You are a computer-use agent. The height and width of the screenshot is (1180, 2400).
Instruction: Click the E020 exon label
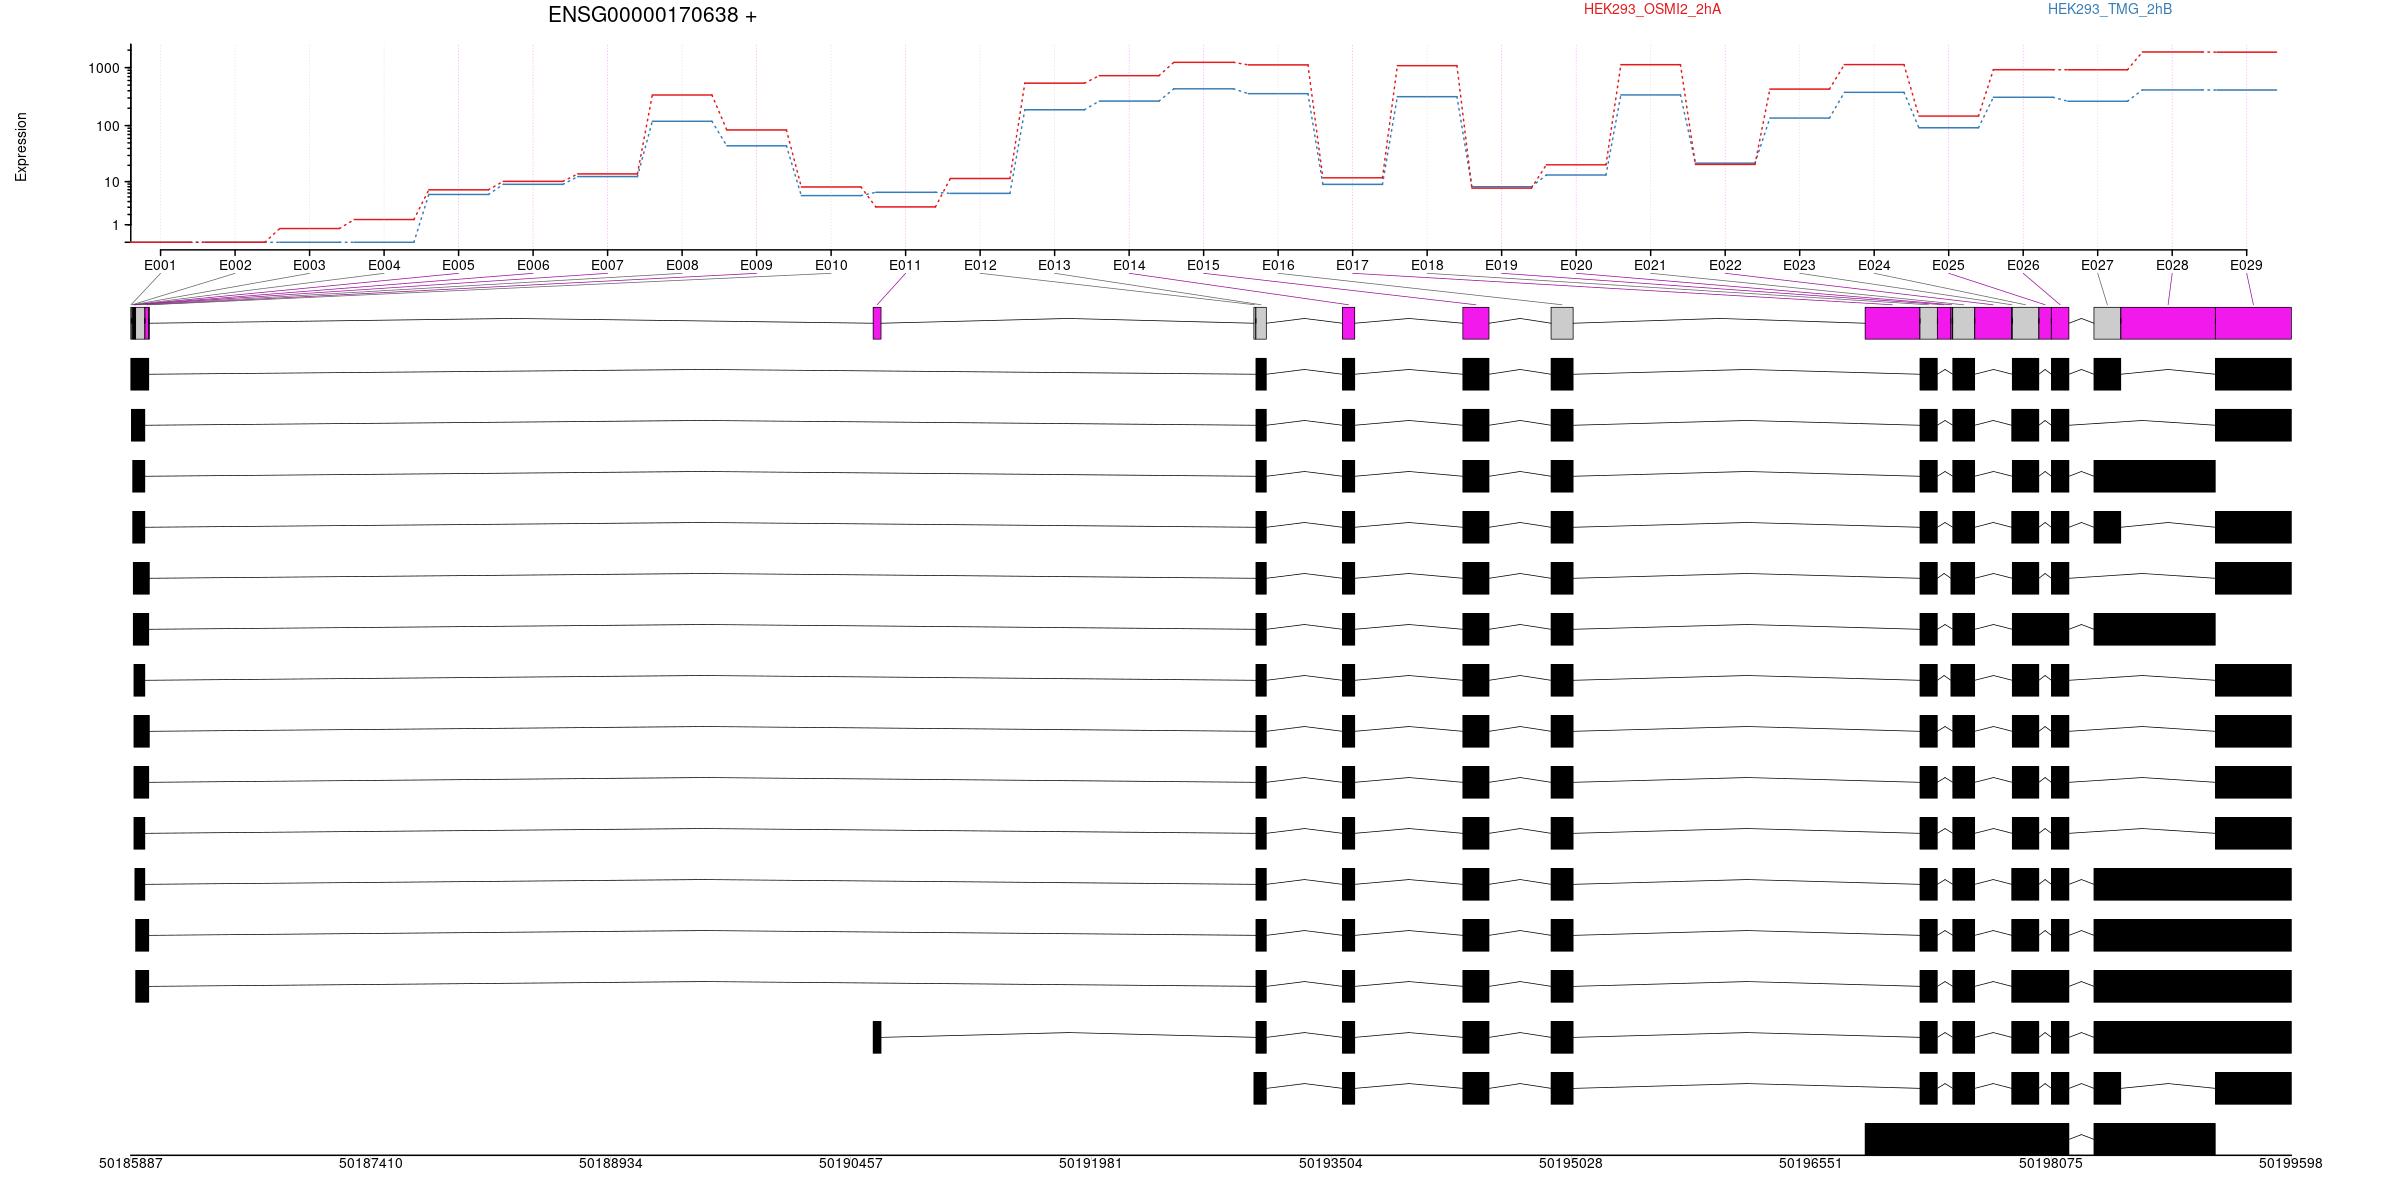(1576, 265)
